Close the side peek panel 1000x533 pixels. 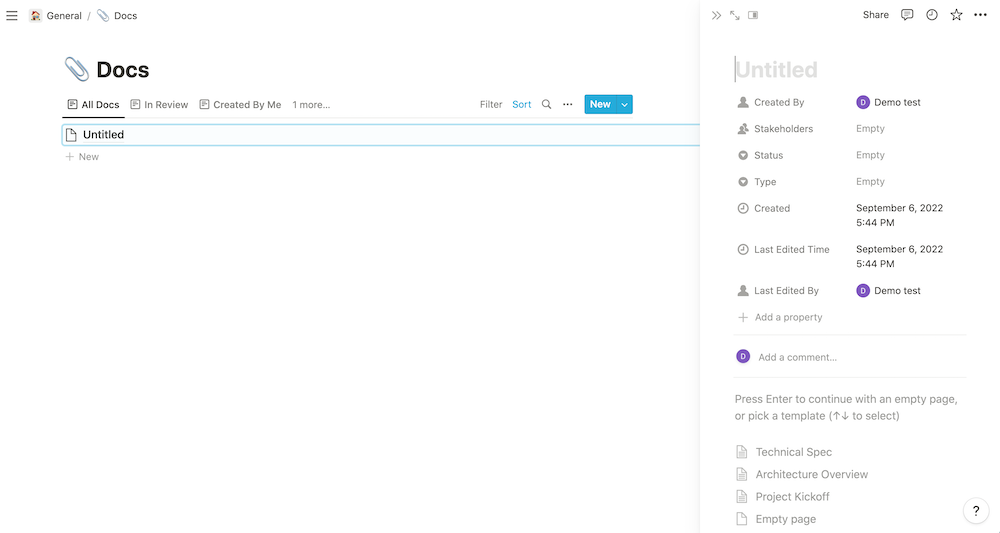coord(716,15)
